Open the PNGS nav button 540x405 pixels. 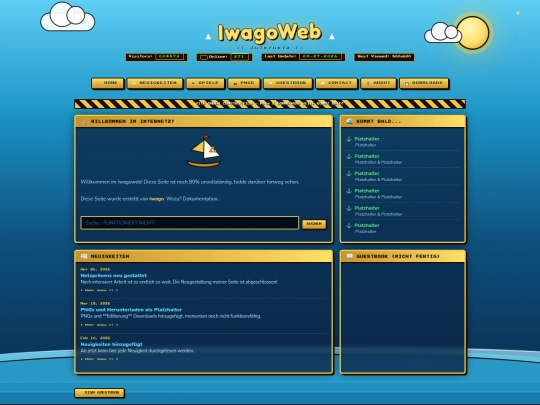point(244,83)
